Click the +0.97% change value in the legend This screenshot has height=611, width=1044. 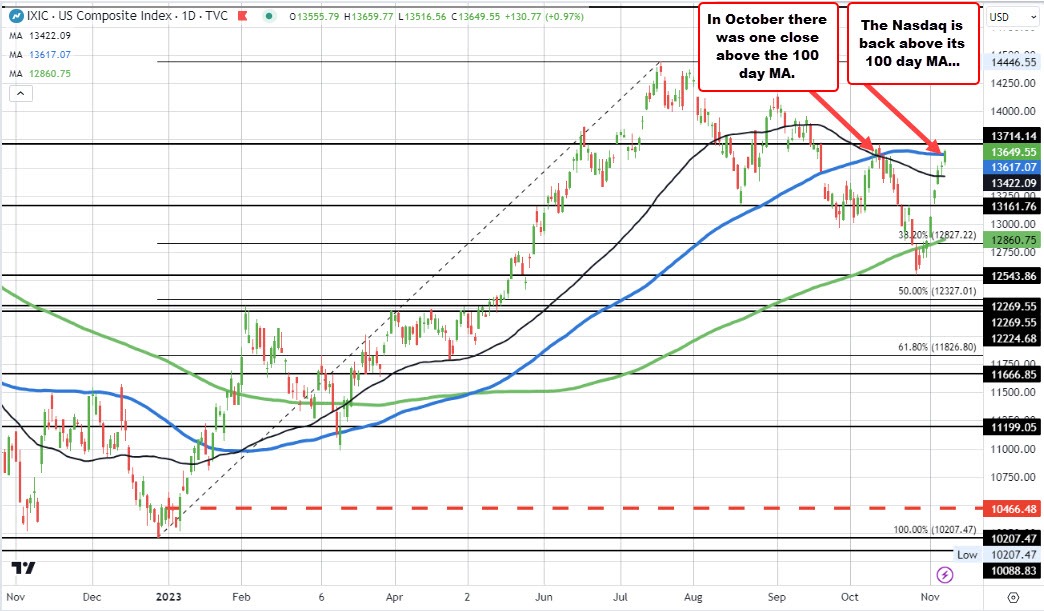pos(565,17)
